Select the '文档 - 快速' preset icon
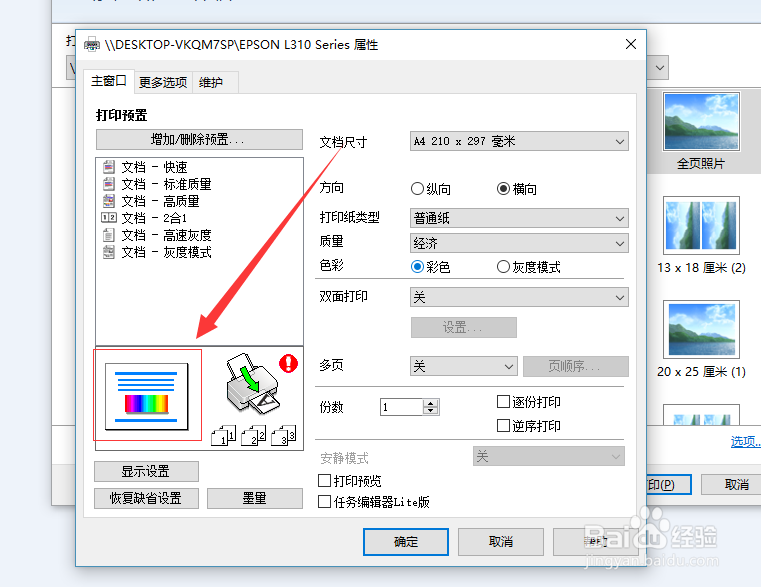The image size is (761, 587). pos(109,167)
